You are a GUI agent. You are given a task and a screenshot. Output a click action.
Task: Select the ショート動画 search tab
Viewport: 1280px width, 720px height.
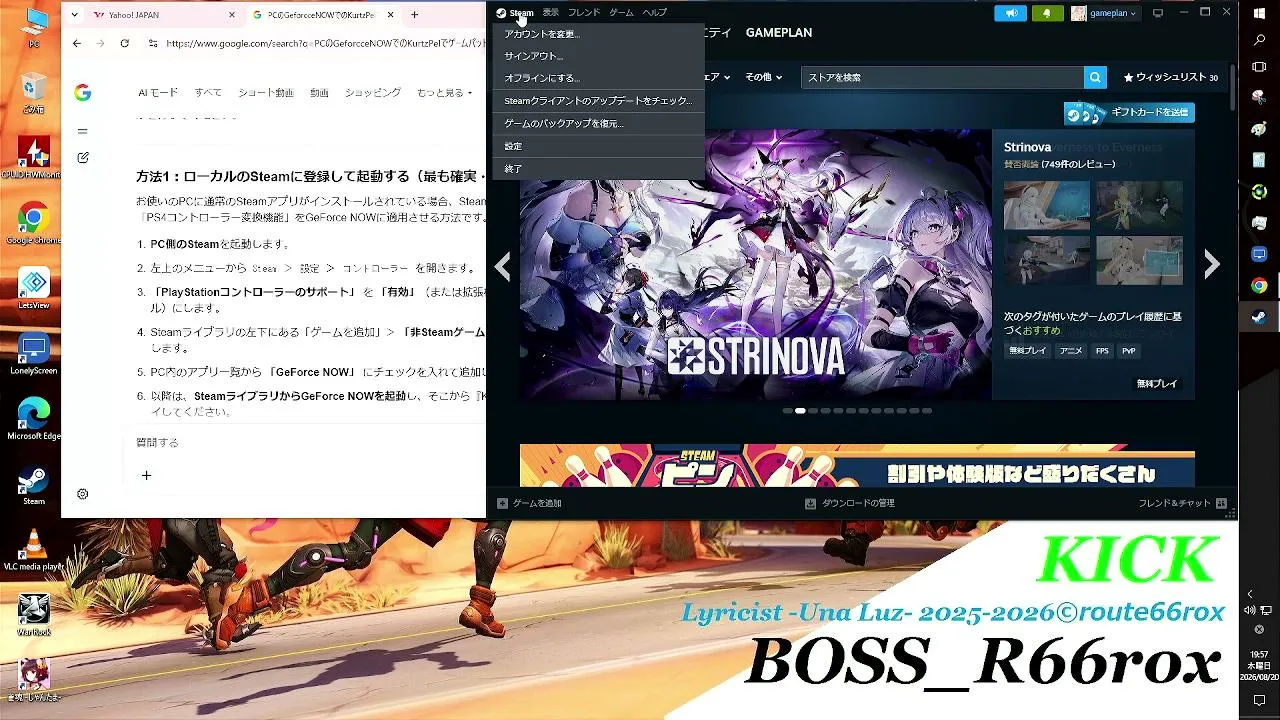tap(266, 93)
